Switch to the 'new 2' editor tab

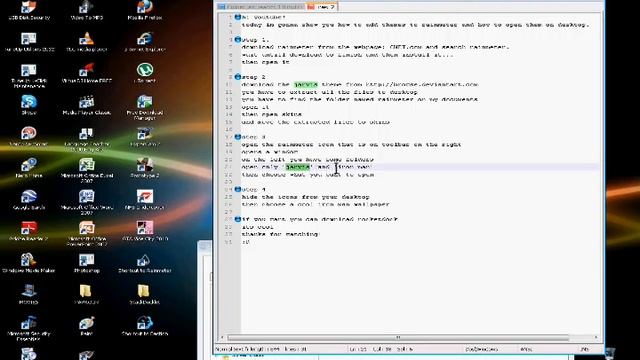pos(322,7)
